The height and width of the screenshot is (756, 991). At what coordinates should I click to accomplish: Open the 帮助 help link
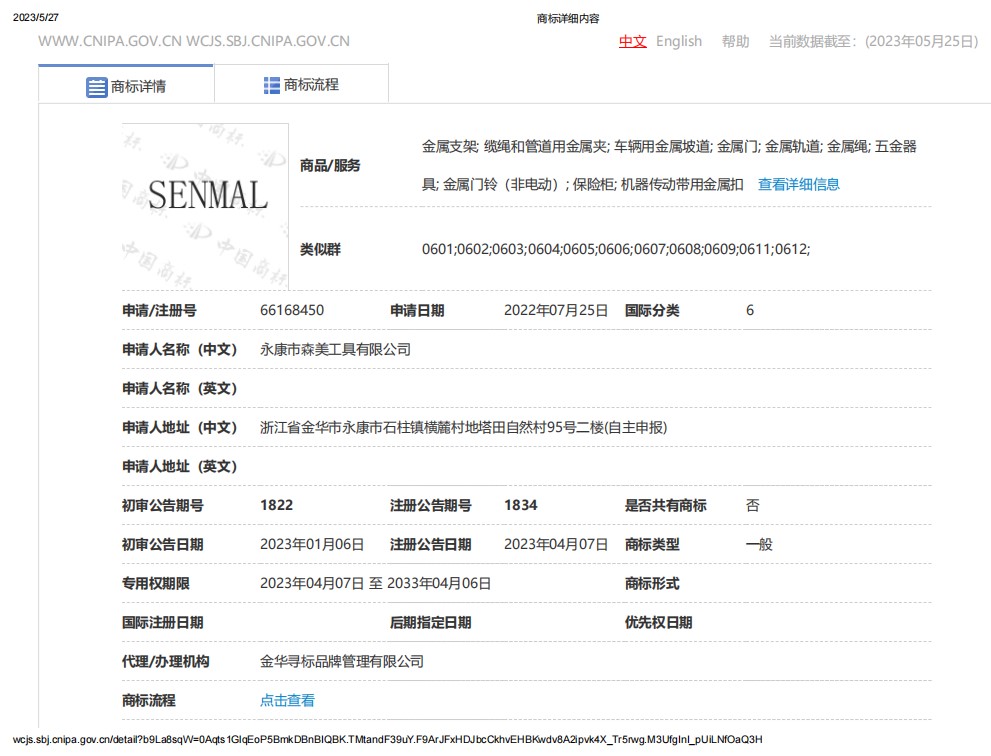click(736, 42)
